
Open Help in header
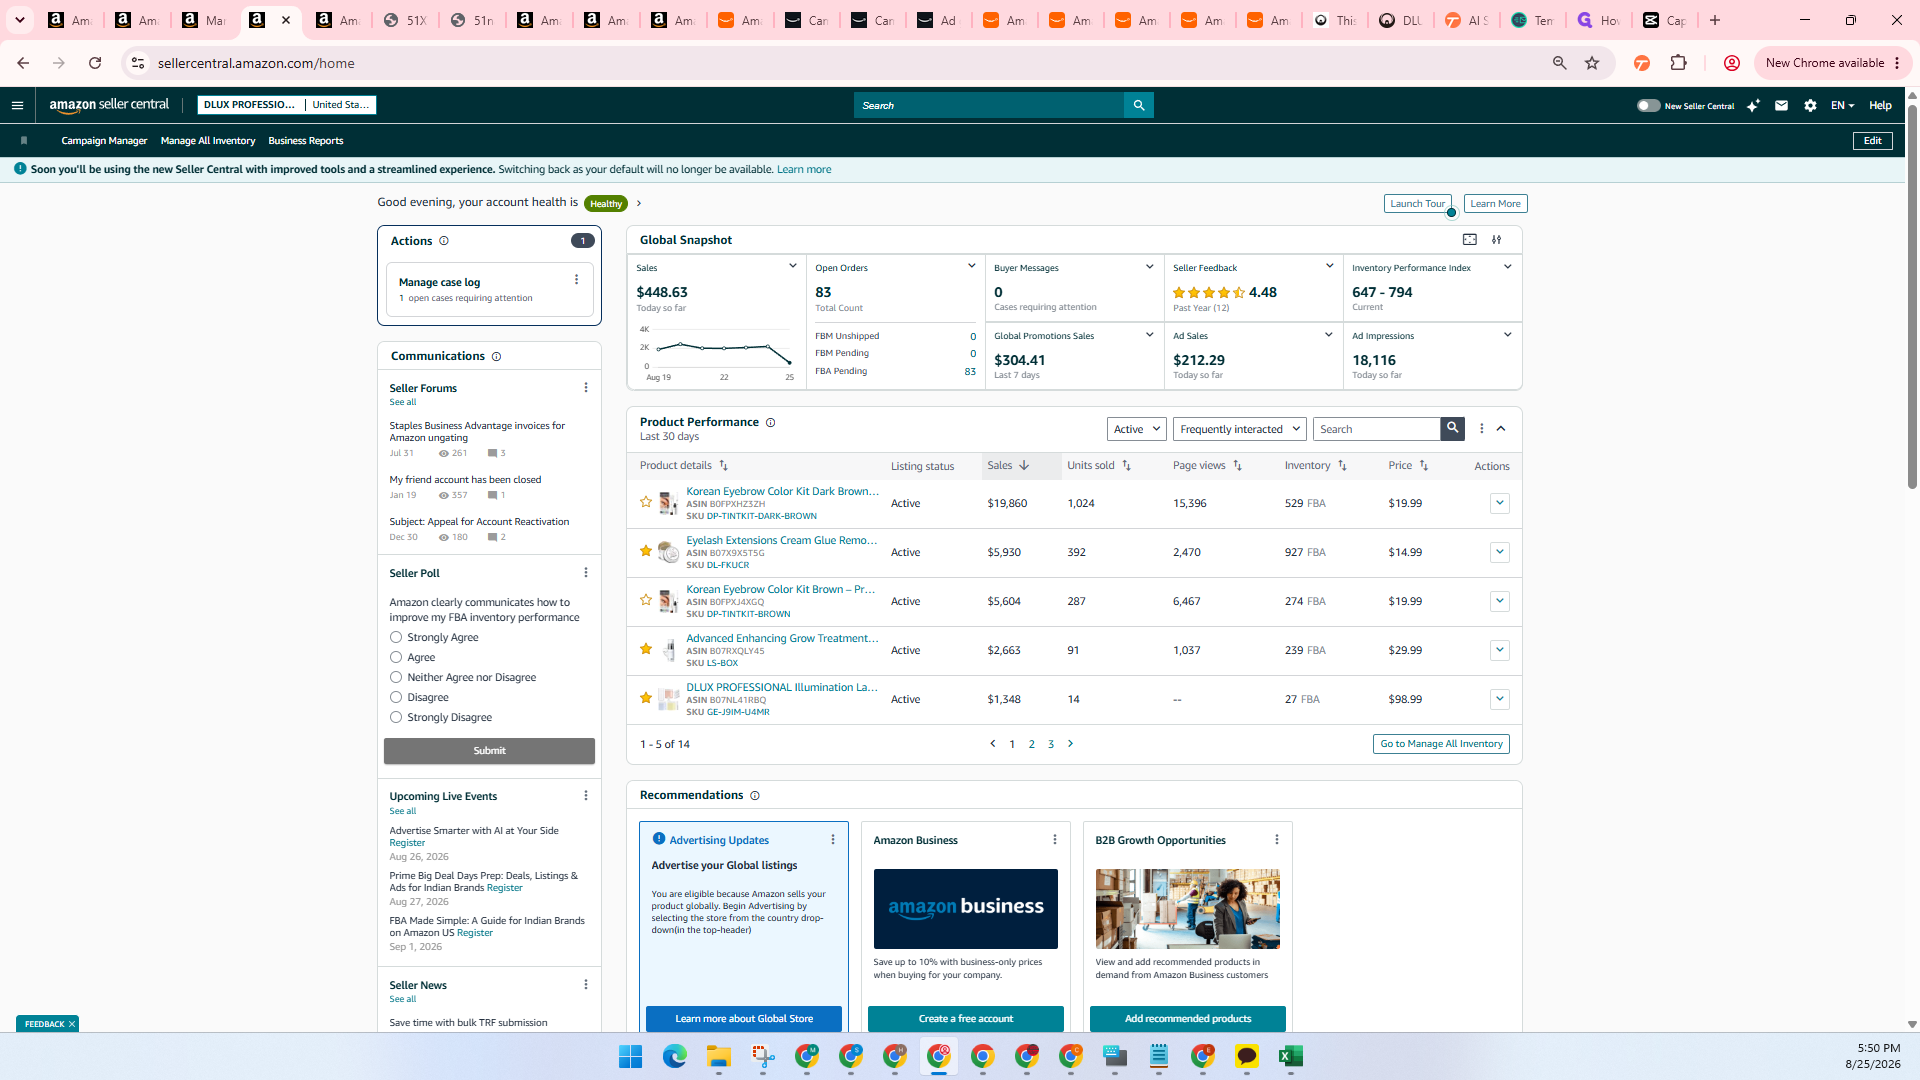pos(1880,105)
